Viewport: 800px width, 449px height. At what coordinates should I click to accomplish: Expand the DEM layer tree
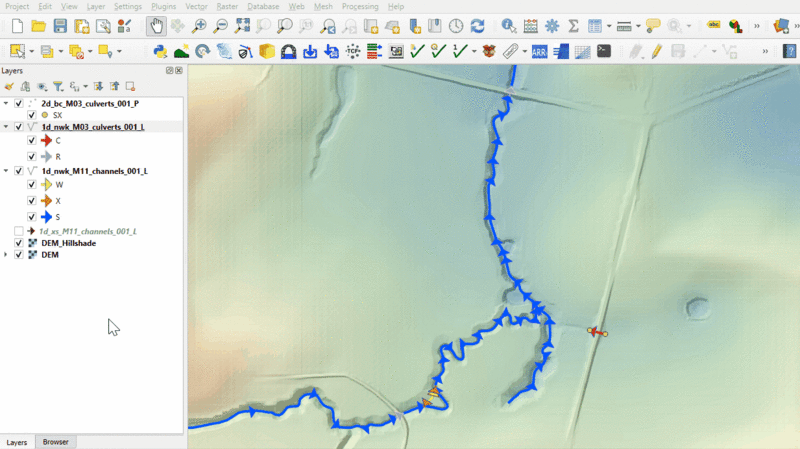[7, 255]
